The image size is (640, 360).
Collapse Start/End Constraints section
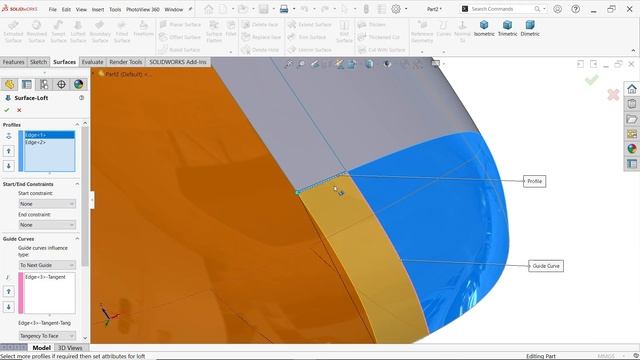point(77,184)
